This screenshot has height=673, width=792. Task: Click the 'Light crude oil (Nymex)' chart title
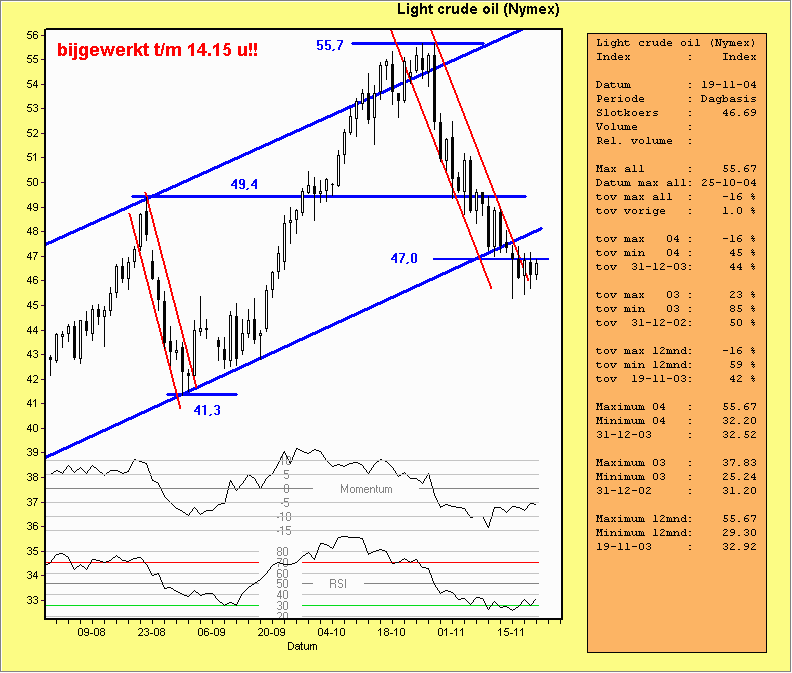[x=478, y=9]
